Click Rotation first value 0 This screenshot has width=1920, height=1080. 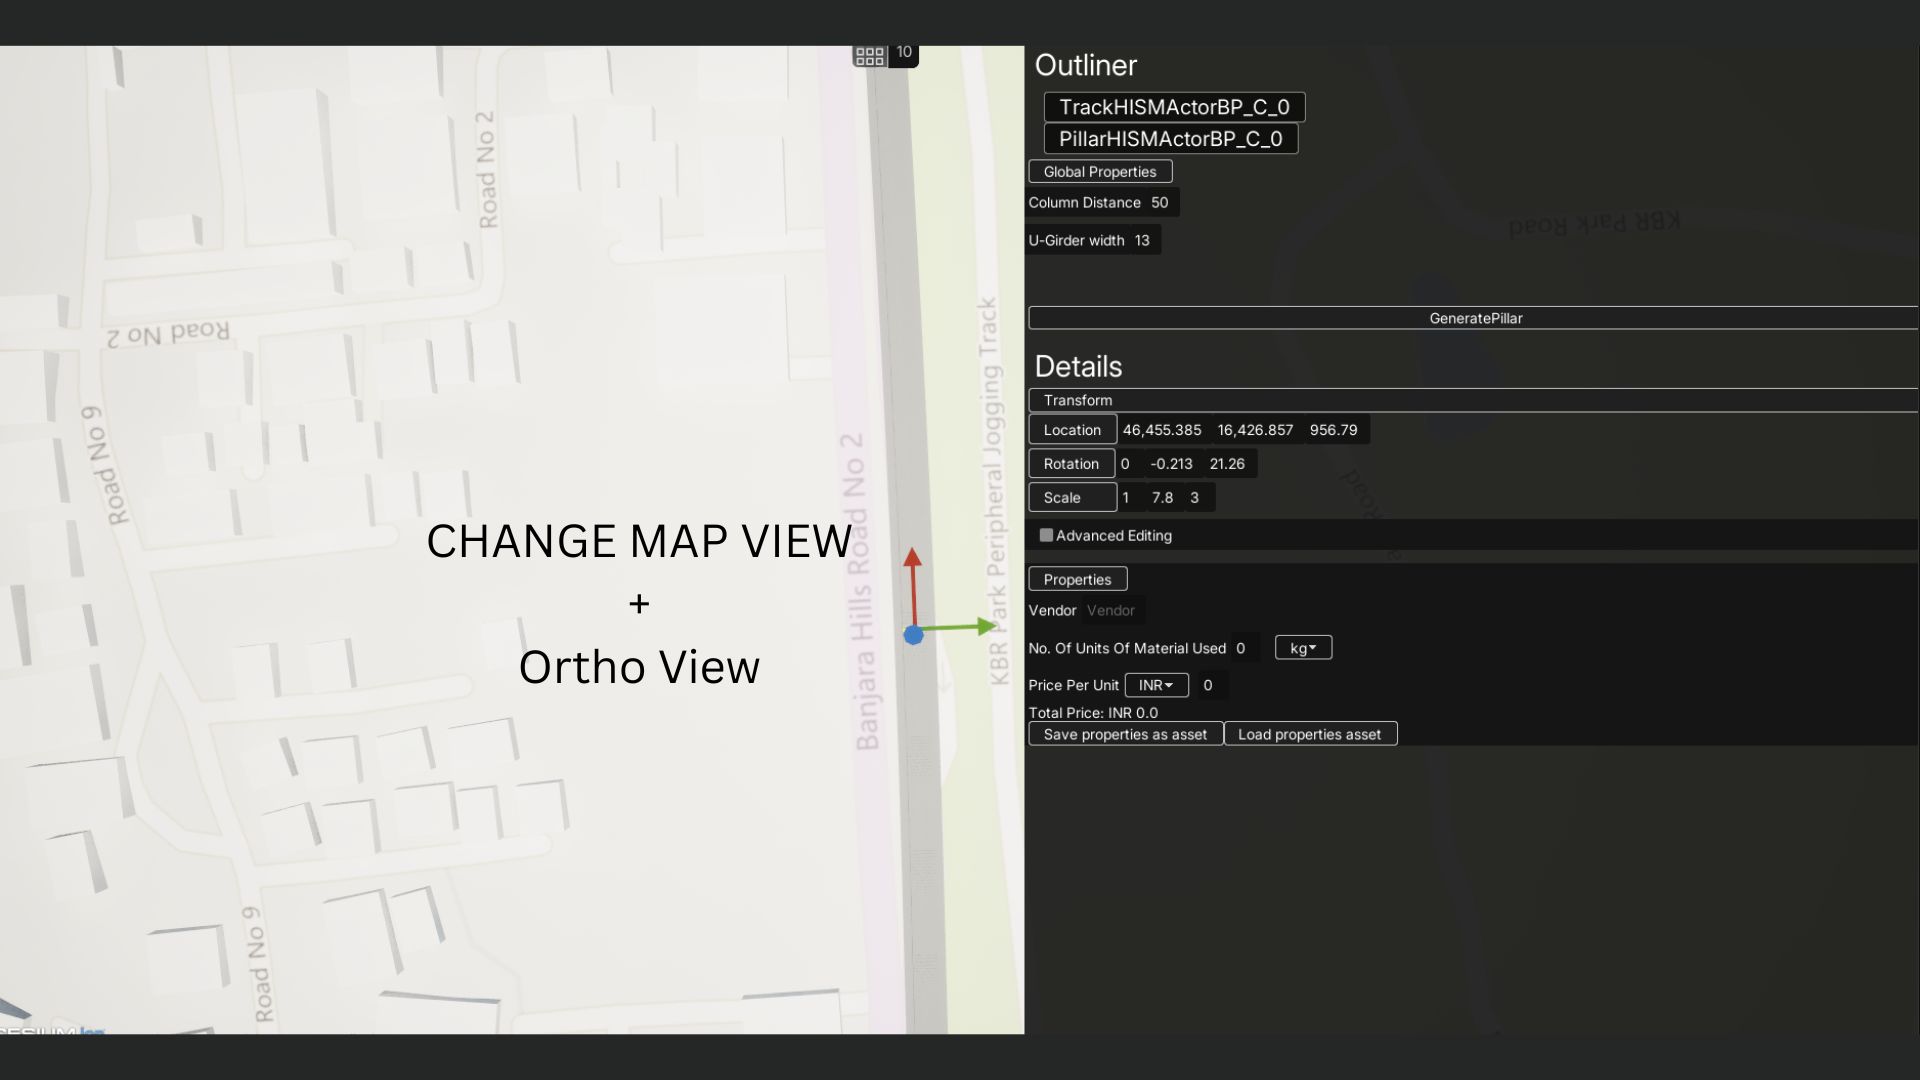pos(1126,464)
